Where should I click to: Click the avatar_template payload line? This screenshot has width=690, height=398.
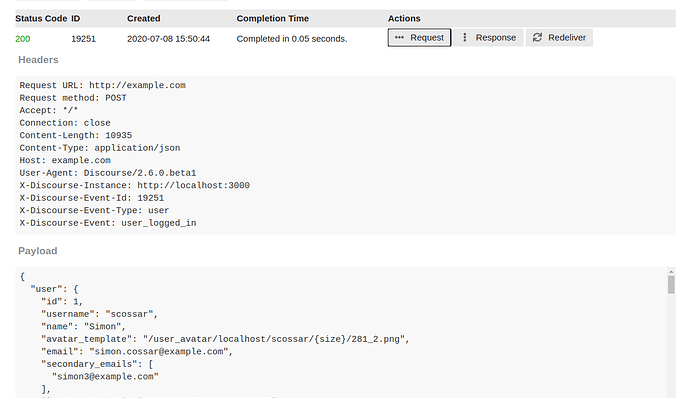(225, 339)
